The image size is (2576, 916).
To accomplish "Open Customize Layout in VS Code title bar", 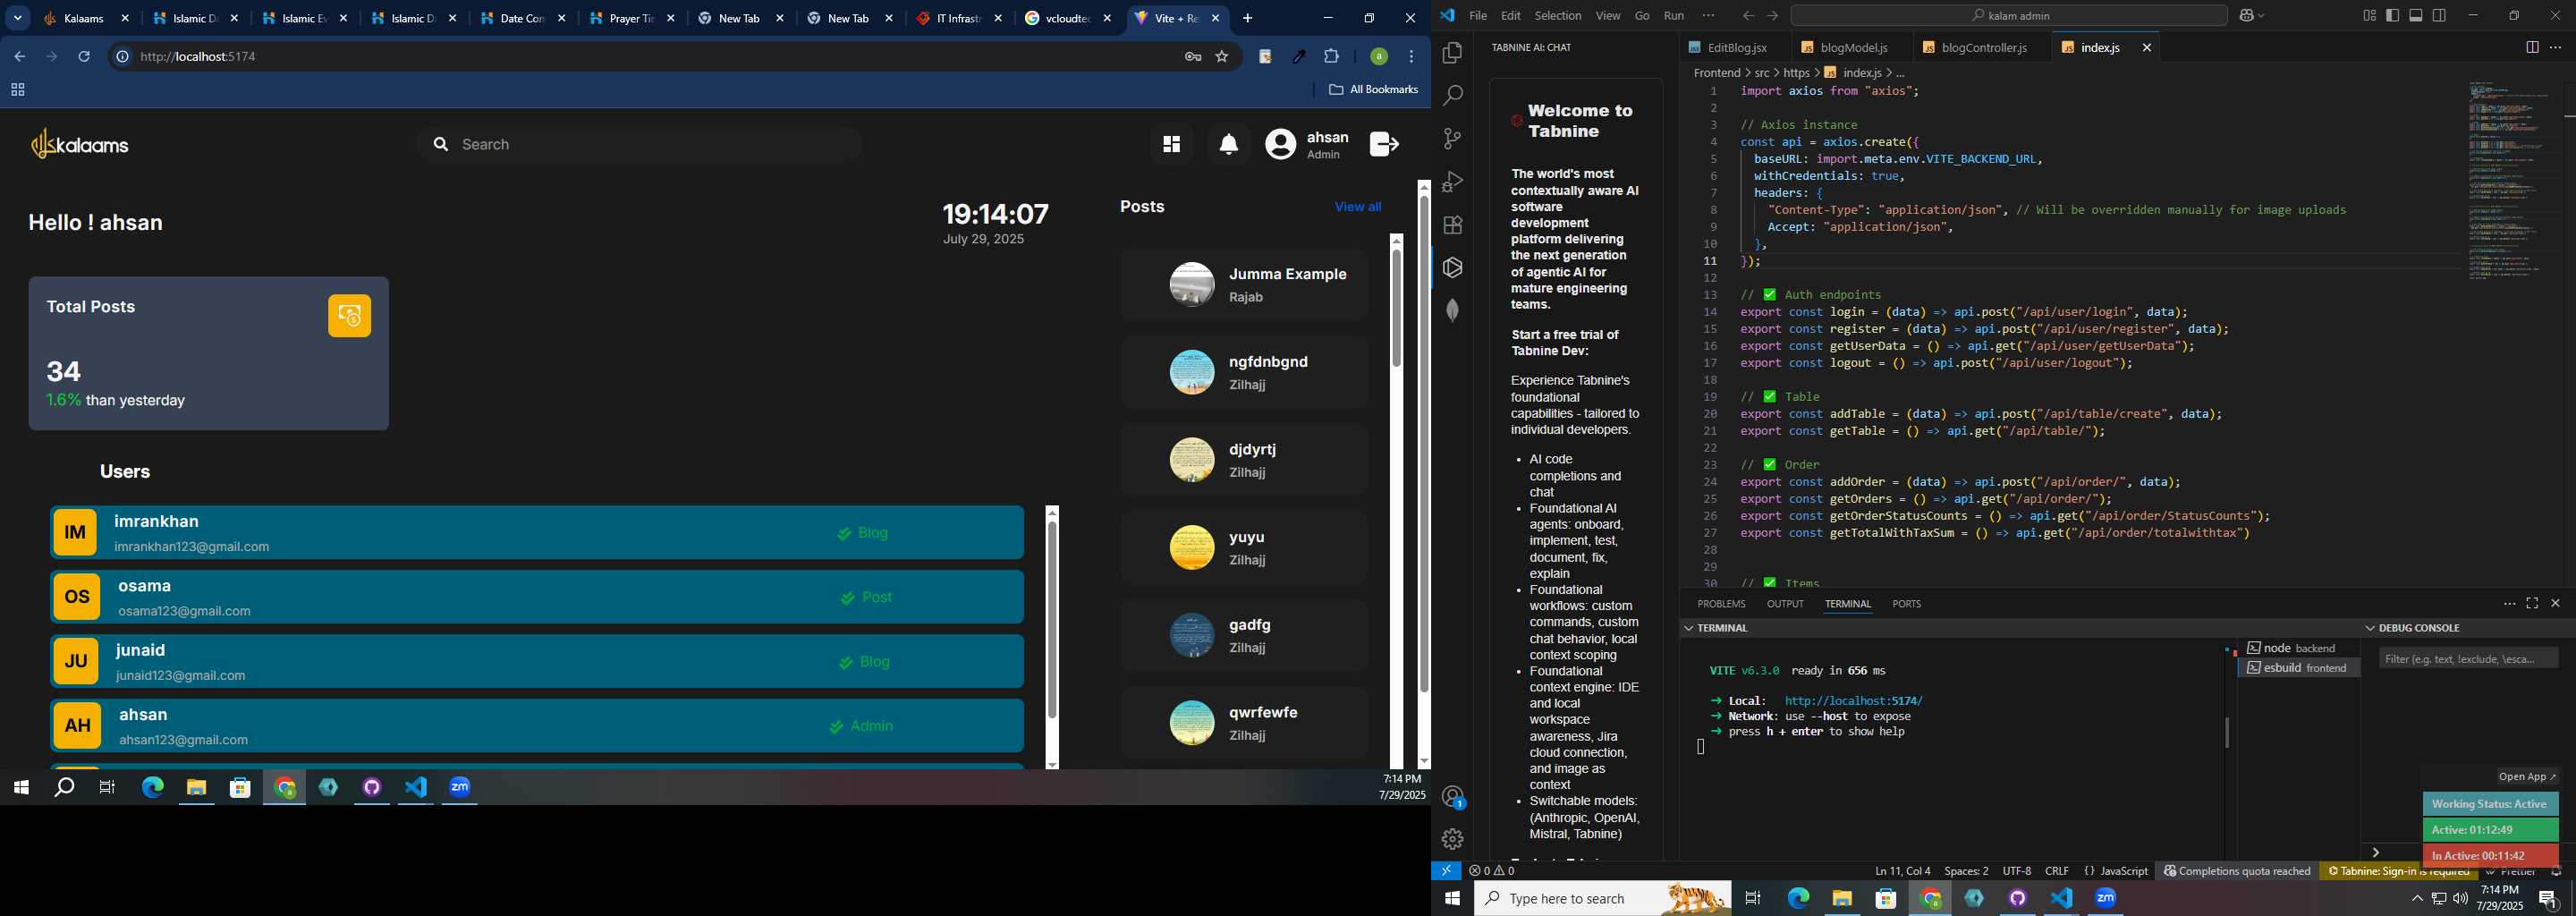I will pyautogui.click(x=2369, y=16).
